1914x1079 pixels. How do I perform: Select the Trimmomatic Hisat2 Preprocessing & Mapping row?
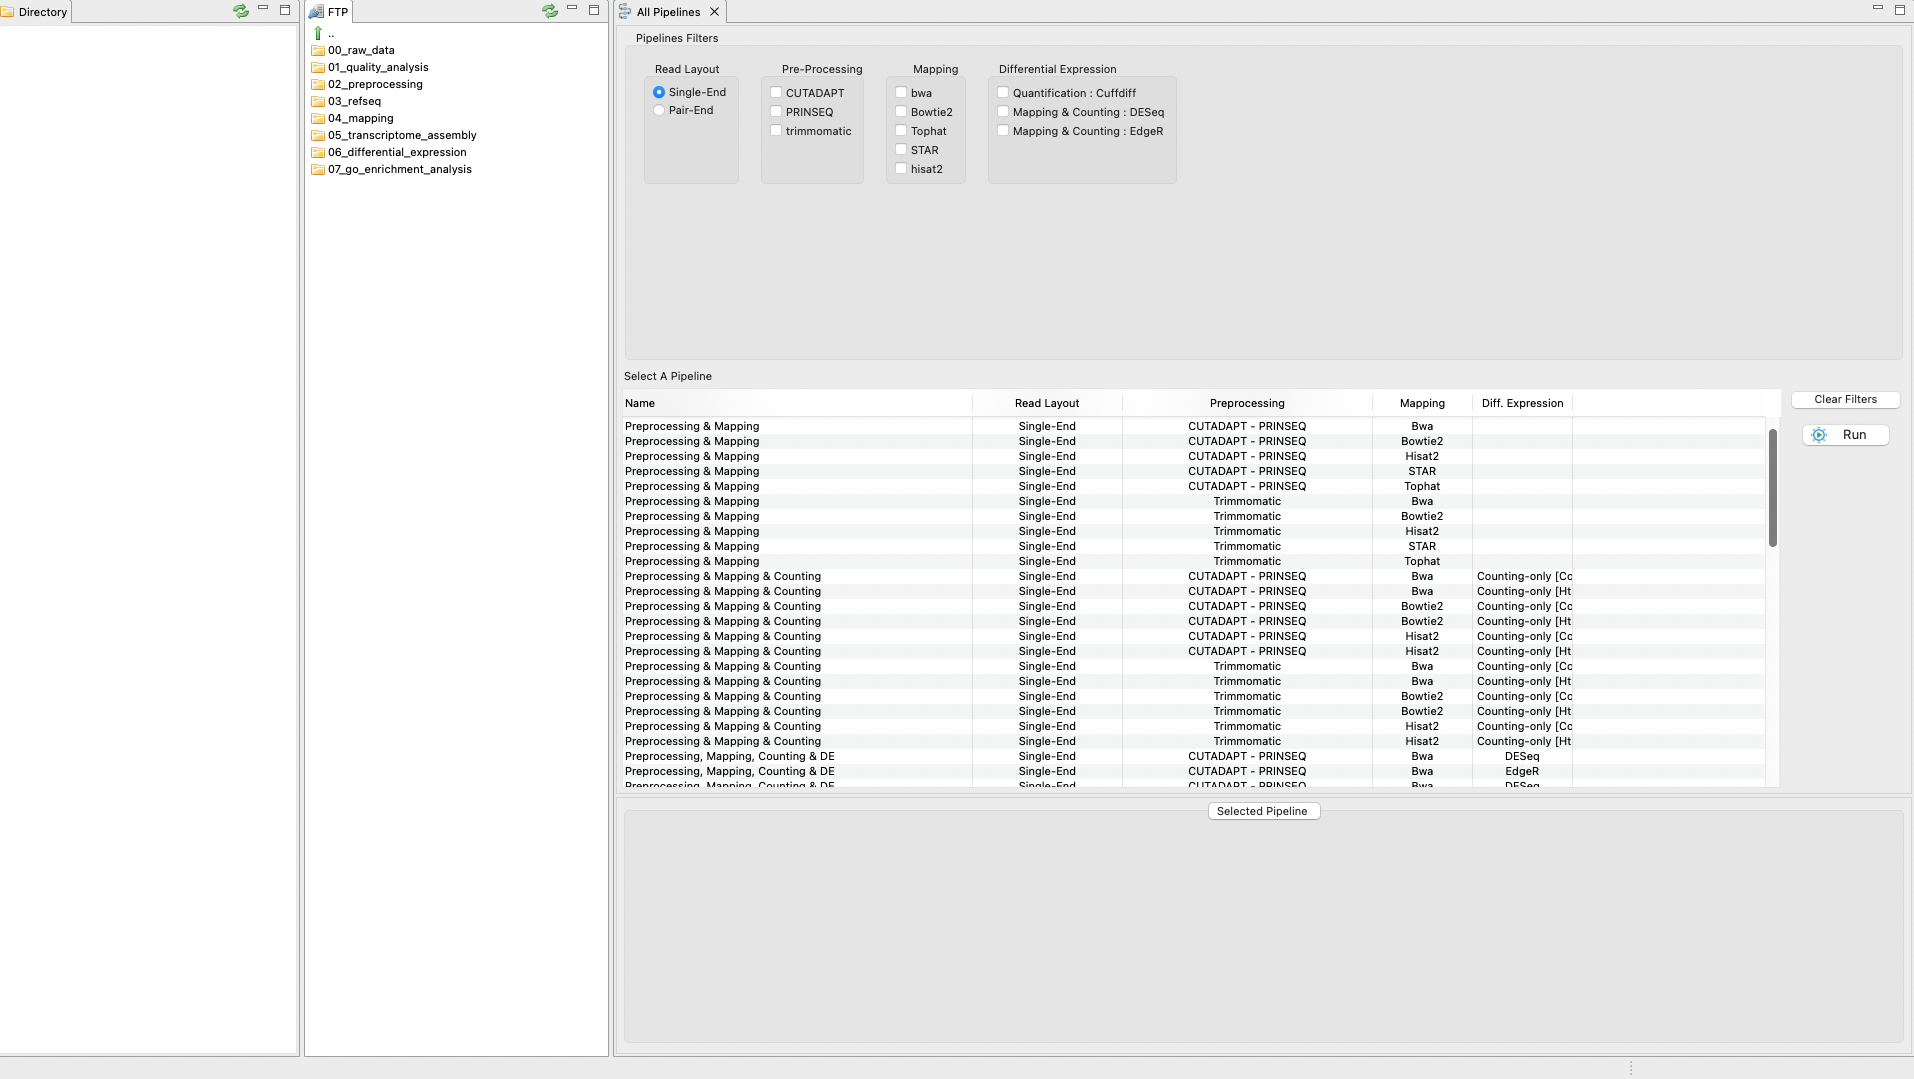[x=1193, y=531]
